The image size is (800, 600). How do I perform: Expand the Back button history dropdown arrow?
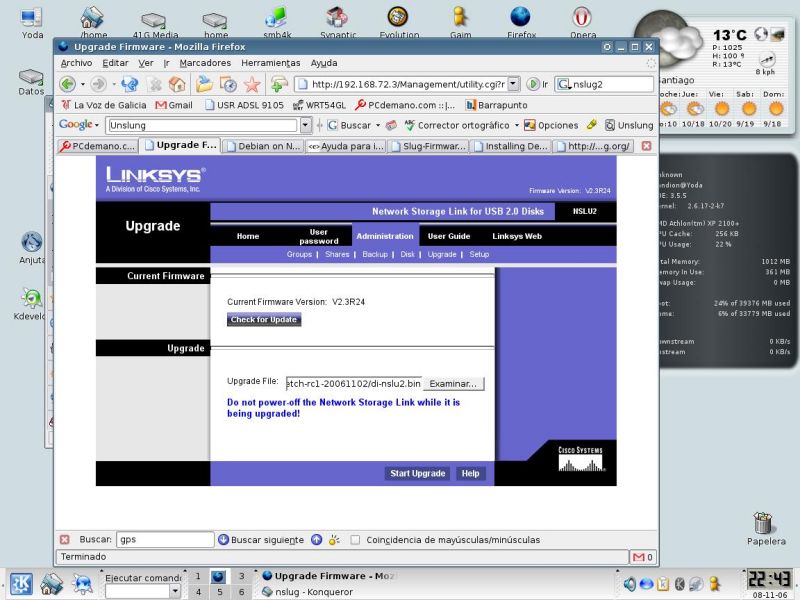[x=82, y=84]
